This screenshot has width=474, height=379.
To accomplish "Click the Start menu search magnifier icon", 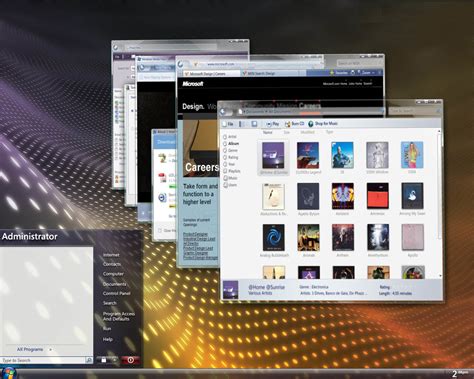I will coord(89,360).
